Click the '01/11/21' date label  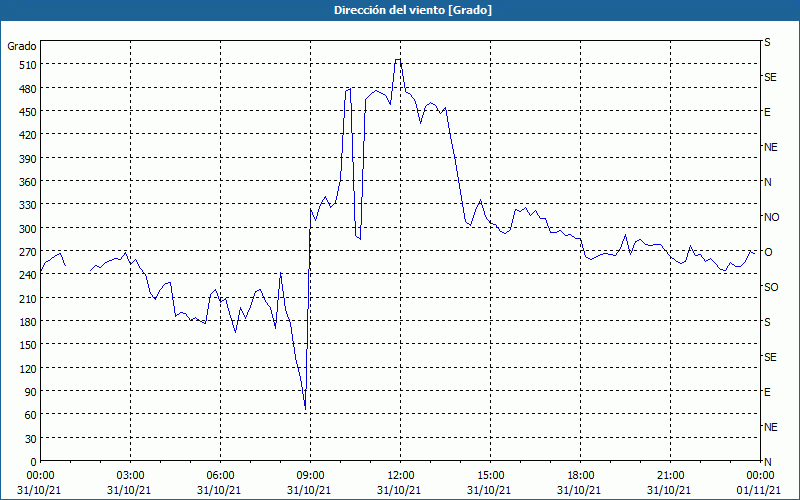[759, 490]
